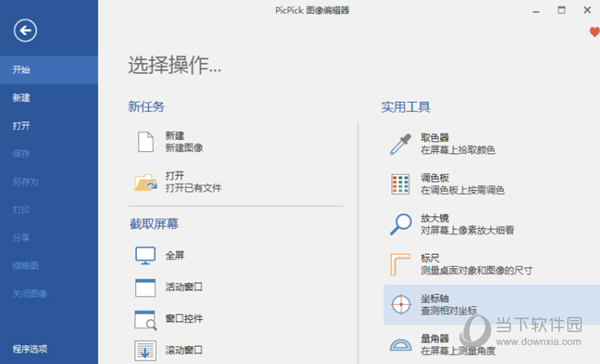Start 窗口控件 capture
This screenshot has height=364, width=600.
pos(184,318)
